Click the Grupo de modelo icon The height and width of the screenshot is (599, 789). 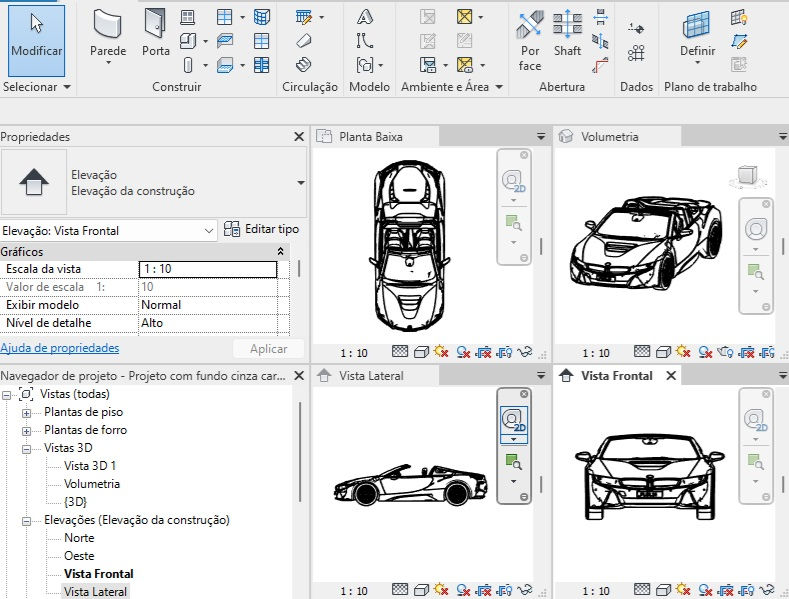point(365,65)
